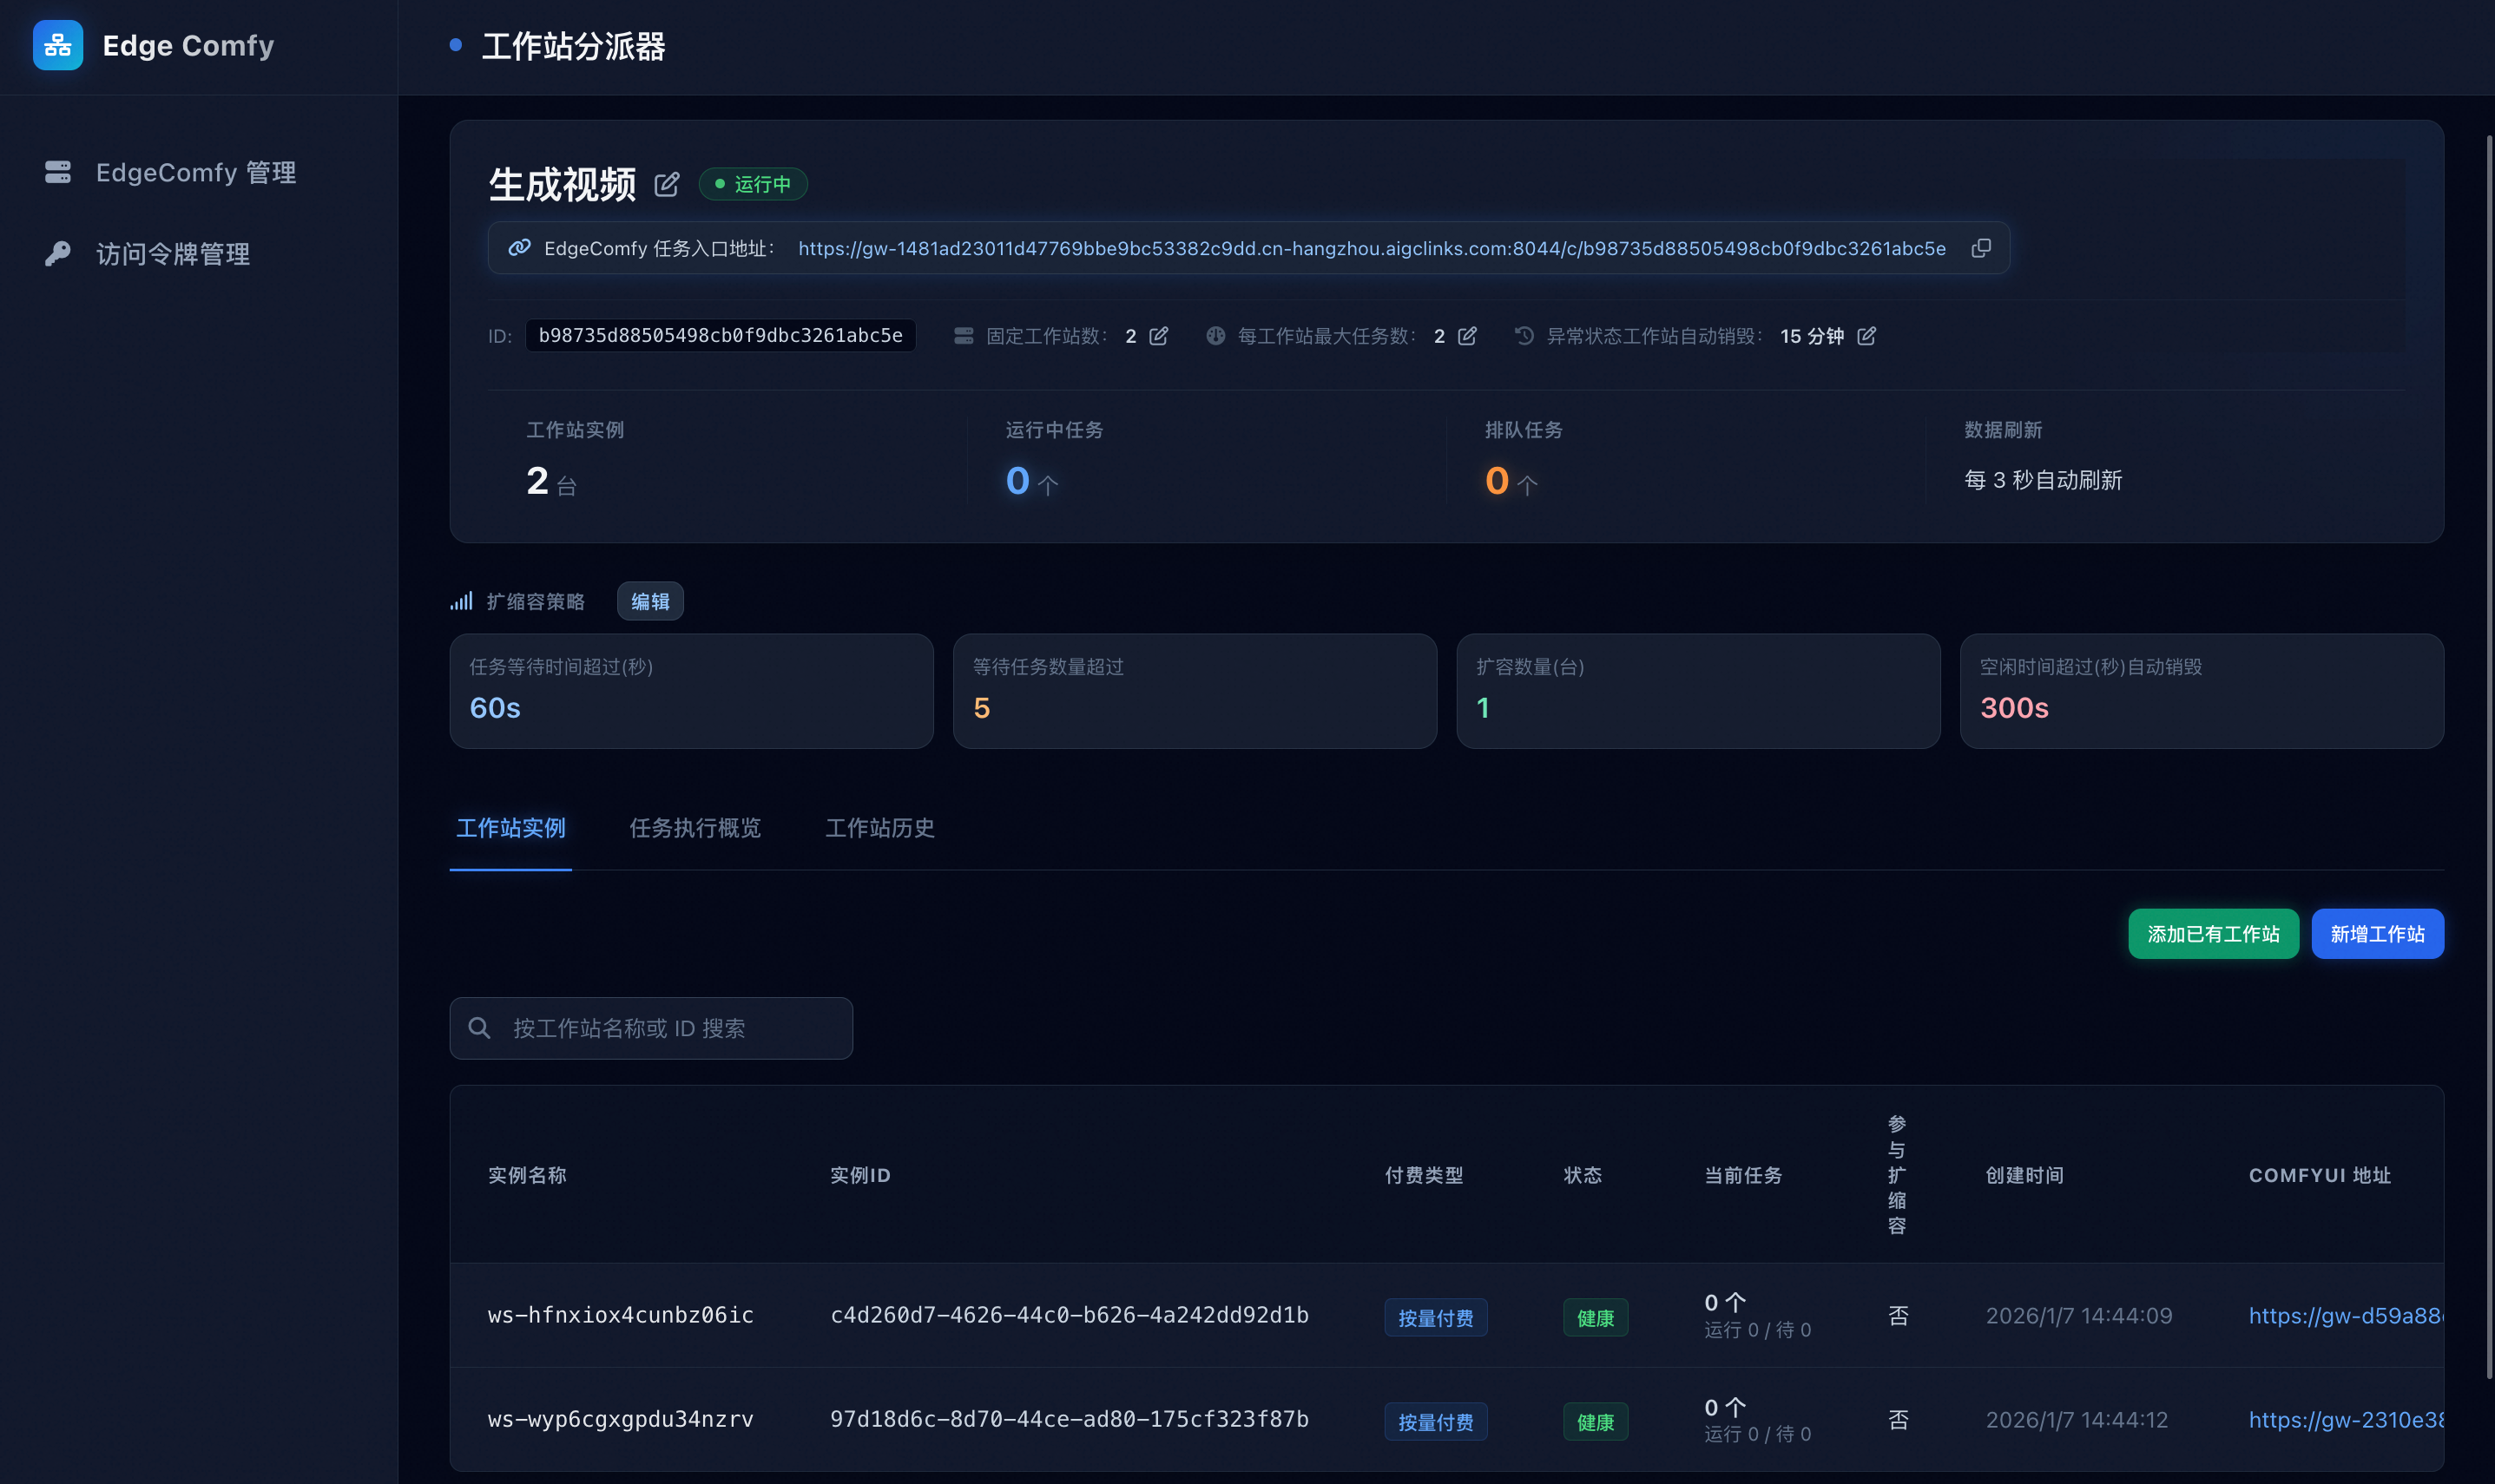Click the 新增工作站 button
Image resolution: width=2495 pixels, height=1484 pixels.
2376,934
